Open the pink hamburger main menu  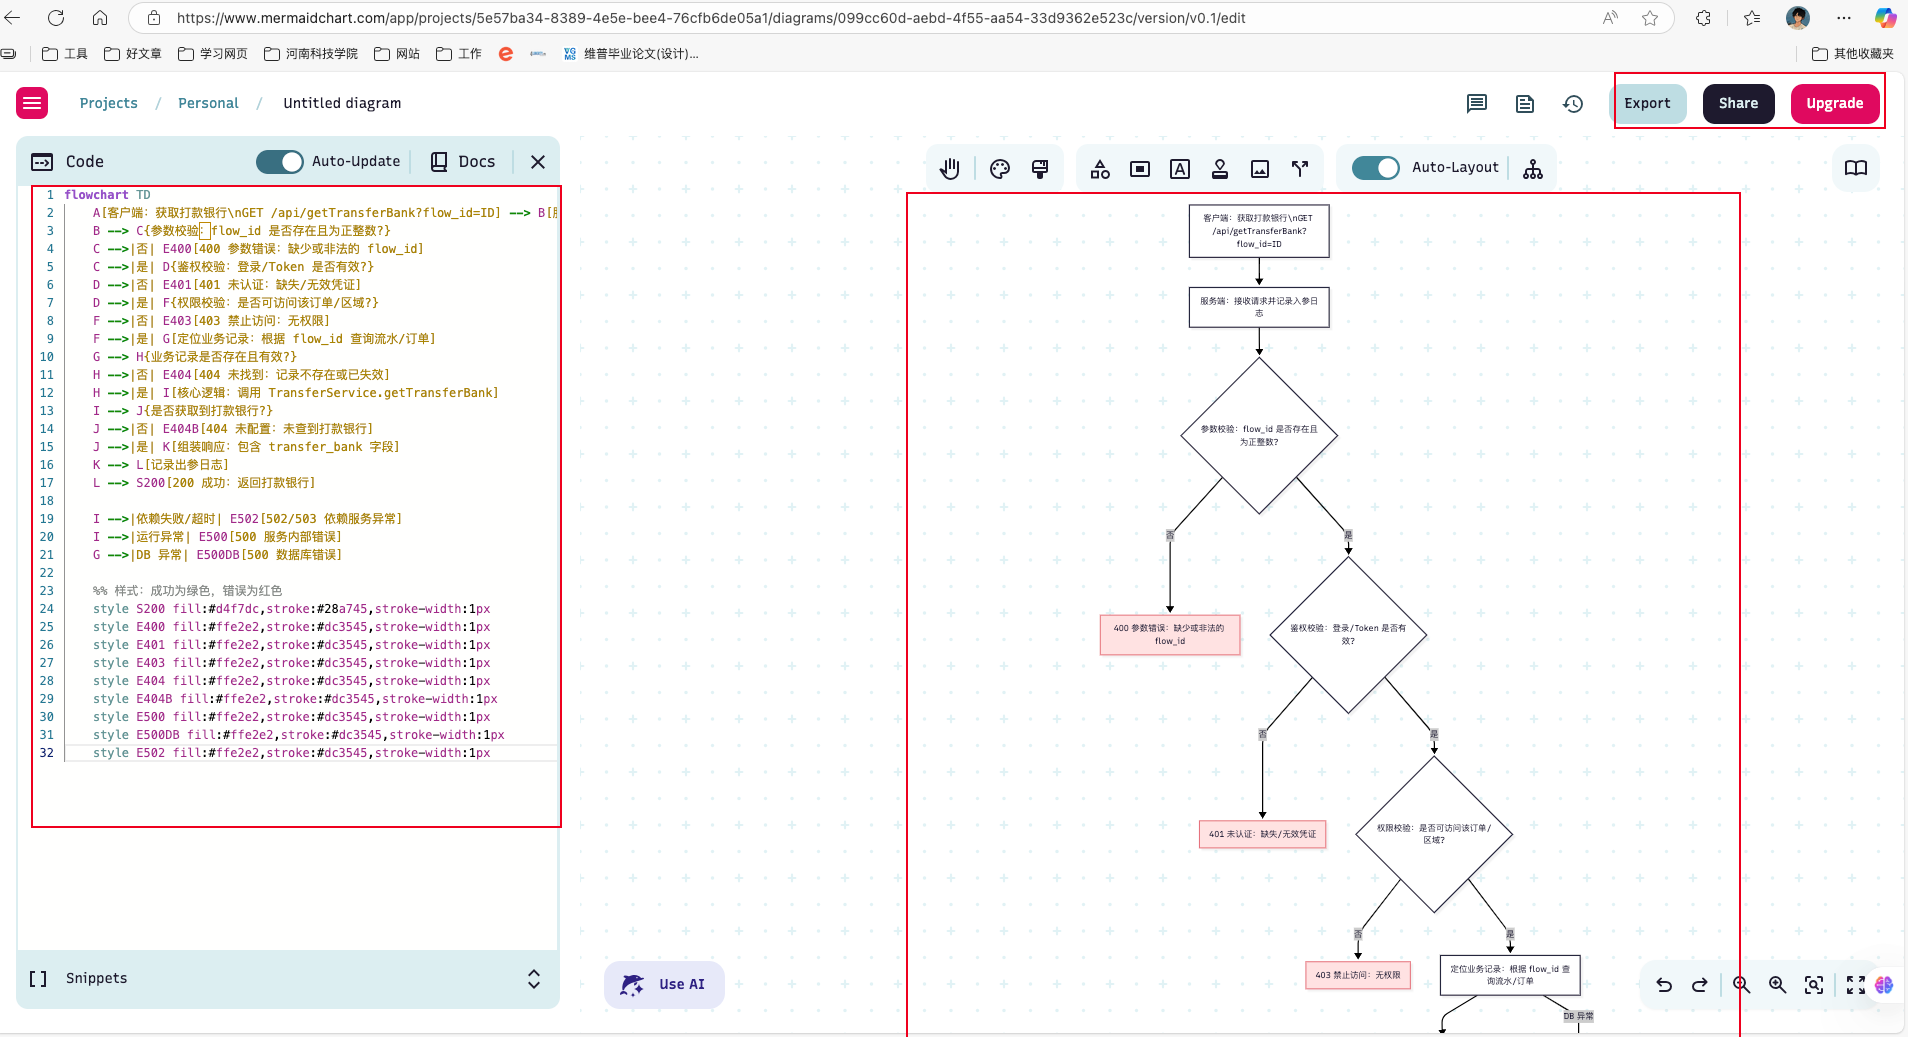(32, 103)
